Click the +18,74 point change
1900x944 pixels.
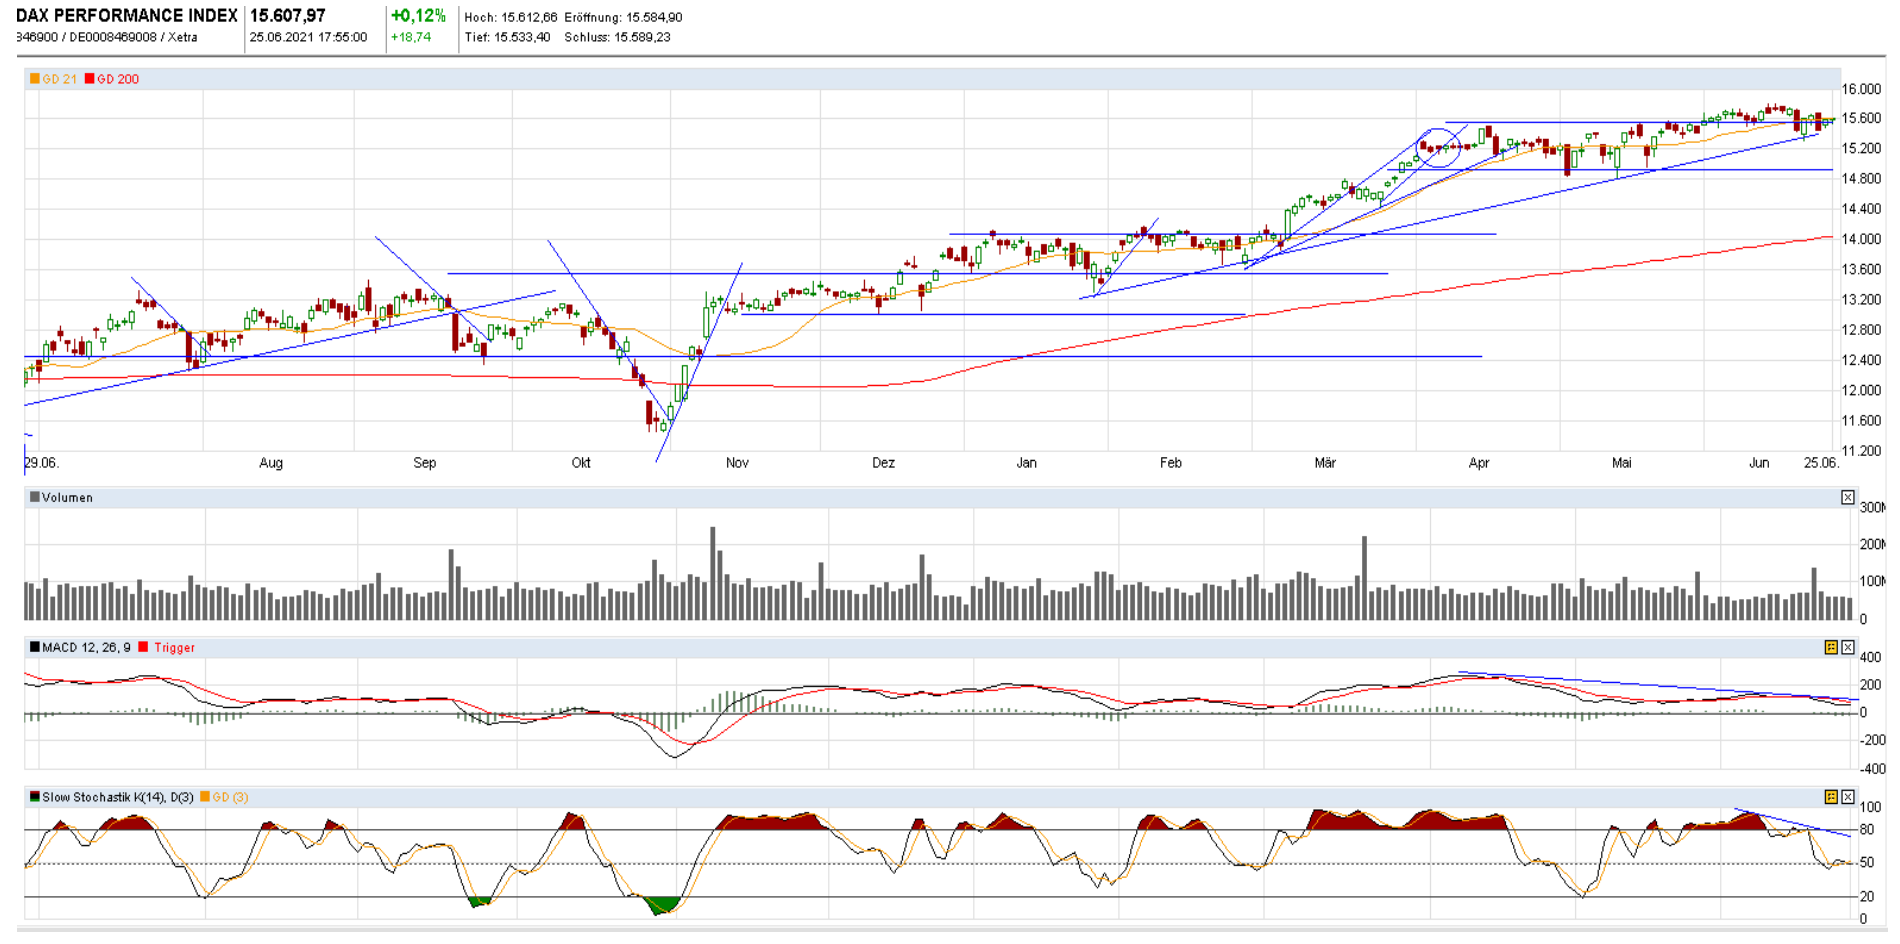[411, 37]
